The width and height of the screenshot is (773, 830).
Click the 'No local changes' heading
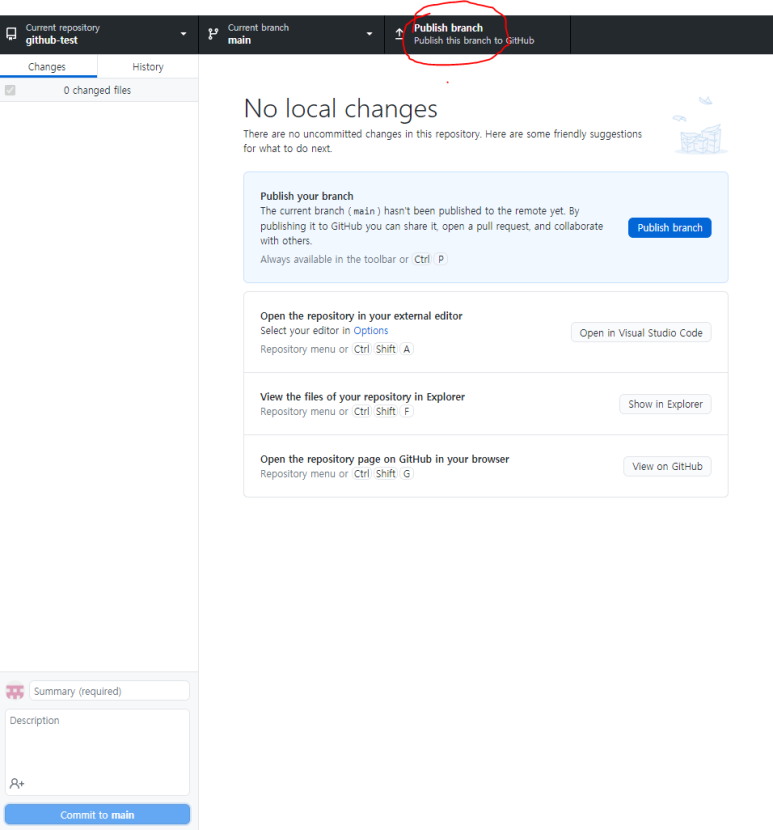340,109
